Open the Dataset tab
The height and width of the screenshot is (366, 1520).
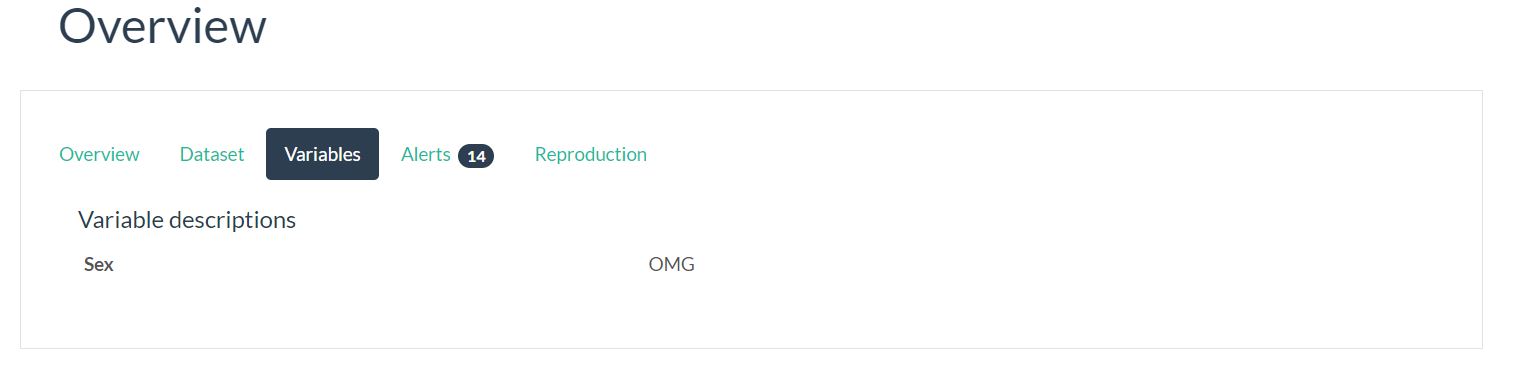212,154
